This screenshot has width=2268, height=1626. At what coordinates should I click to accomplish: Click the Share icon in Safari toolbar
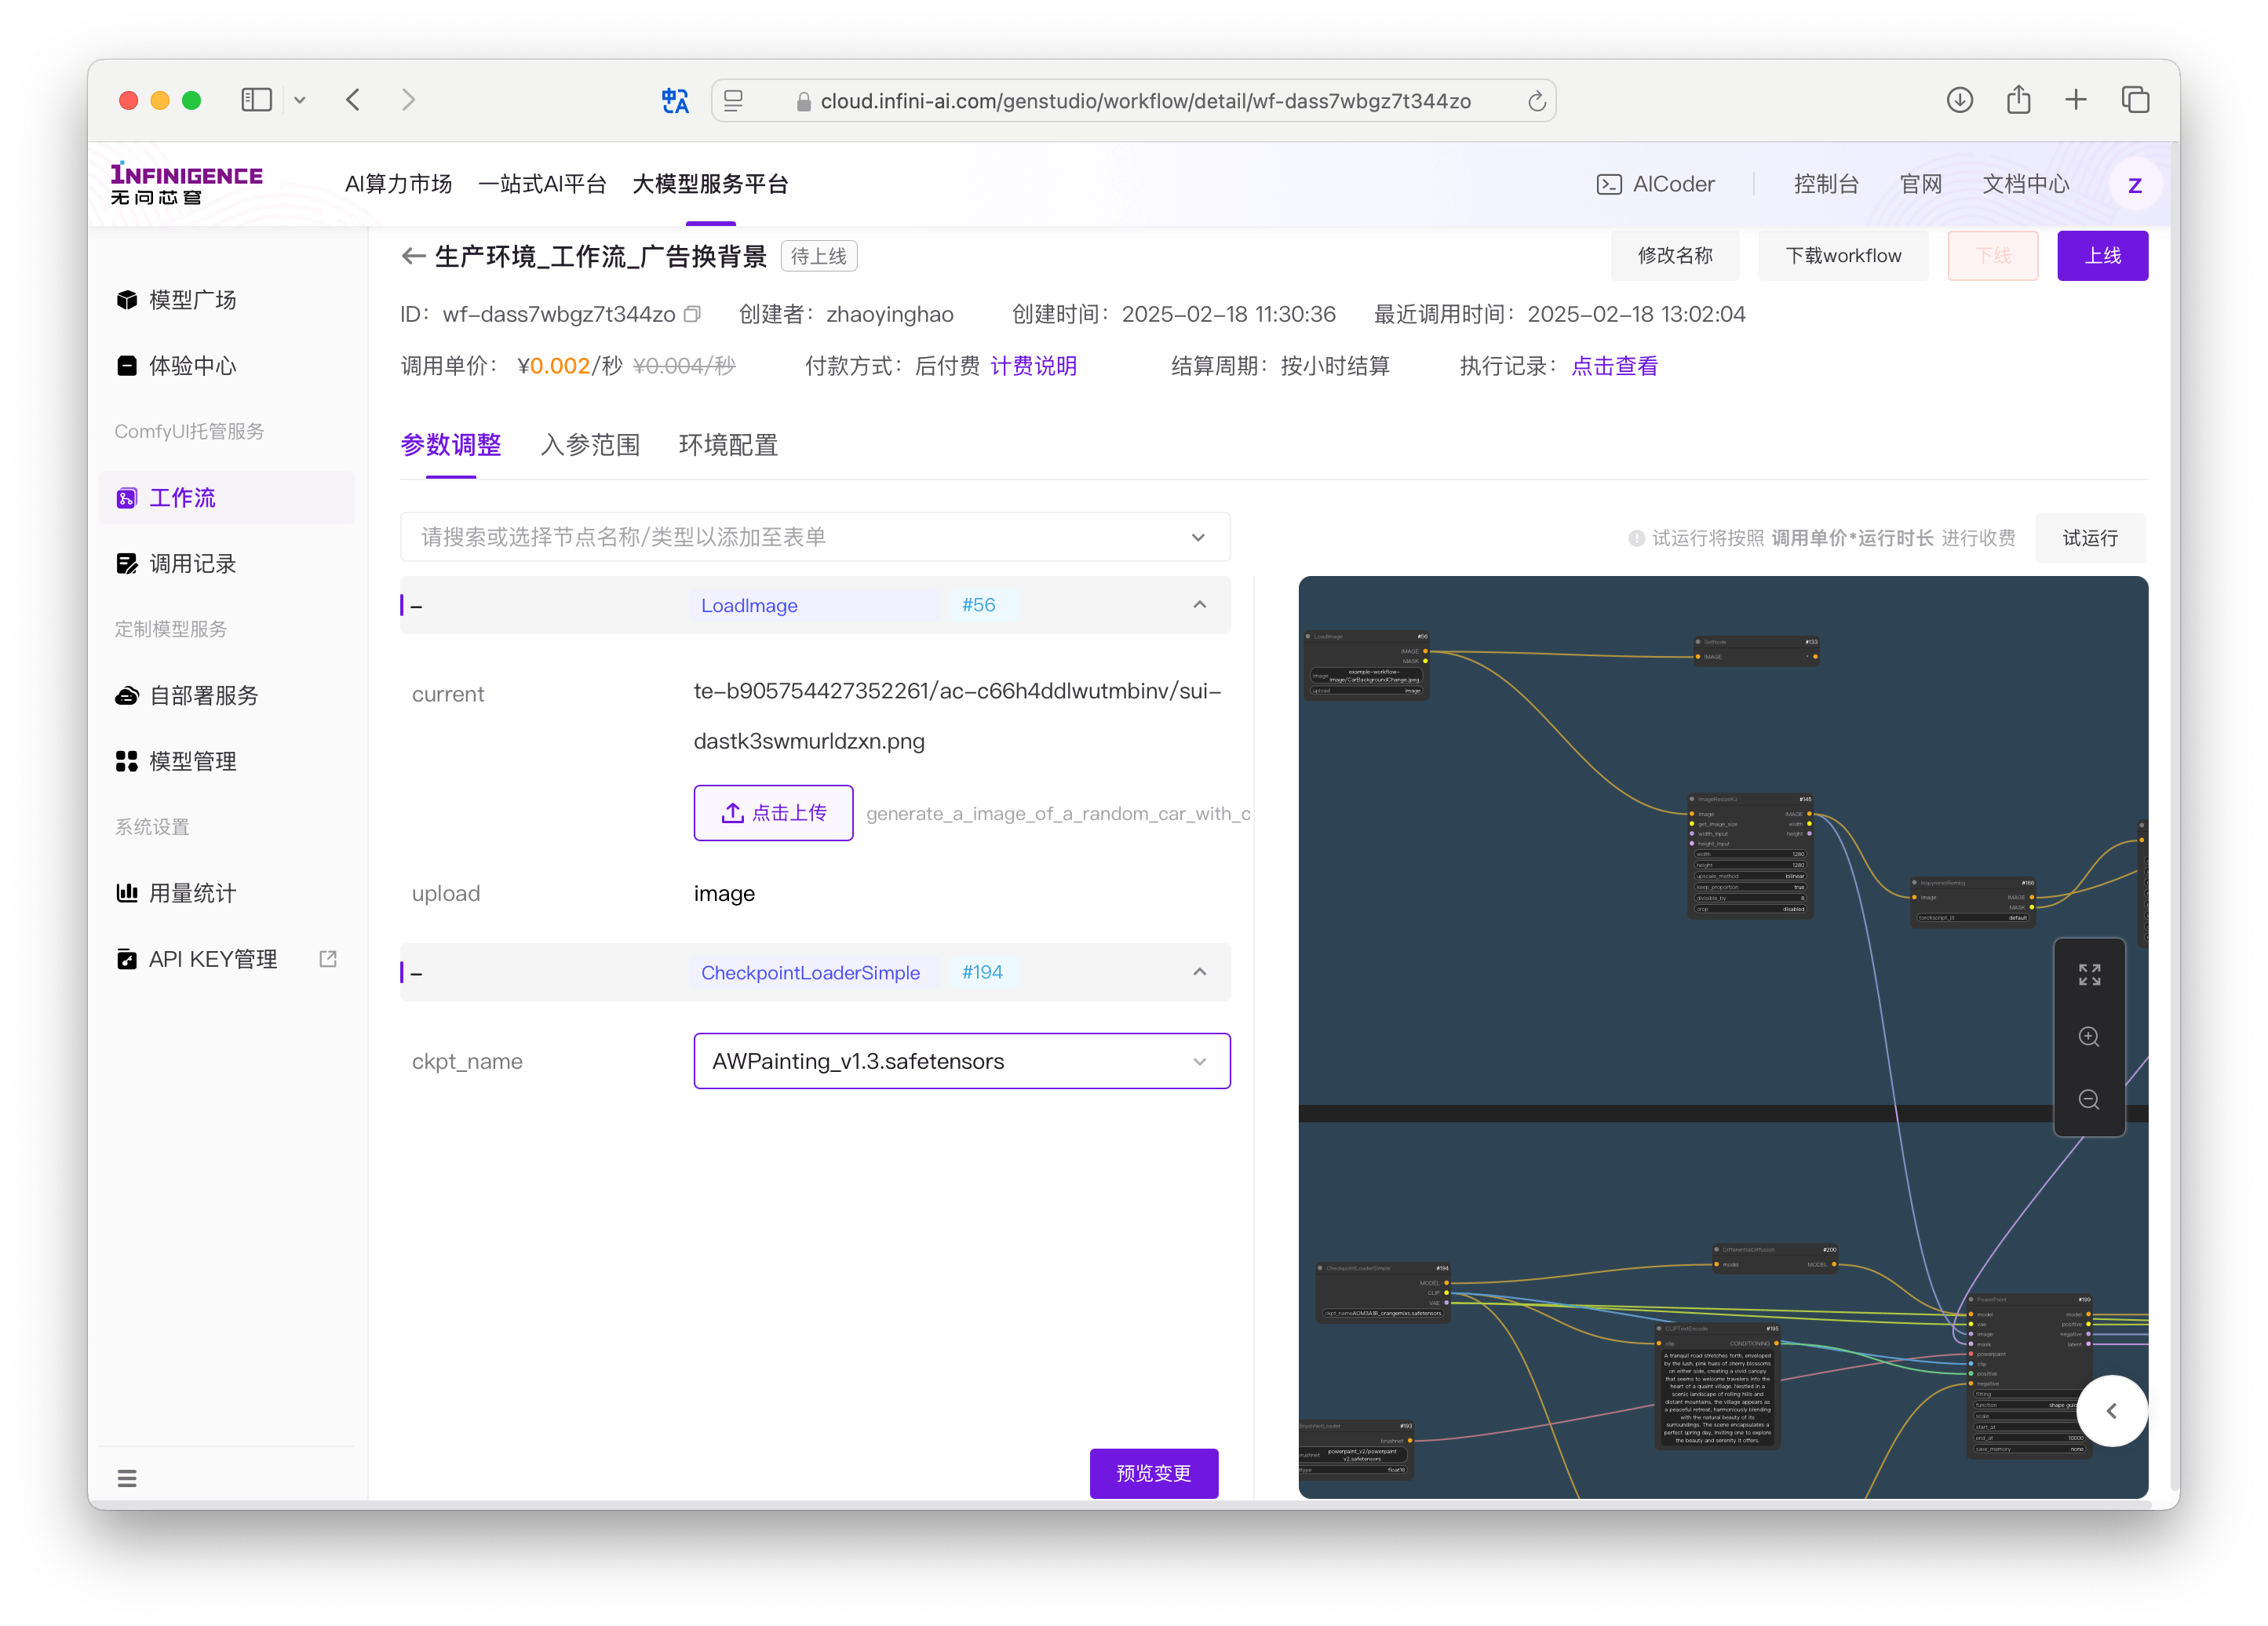coord(2018,99)
